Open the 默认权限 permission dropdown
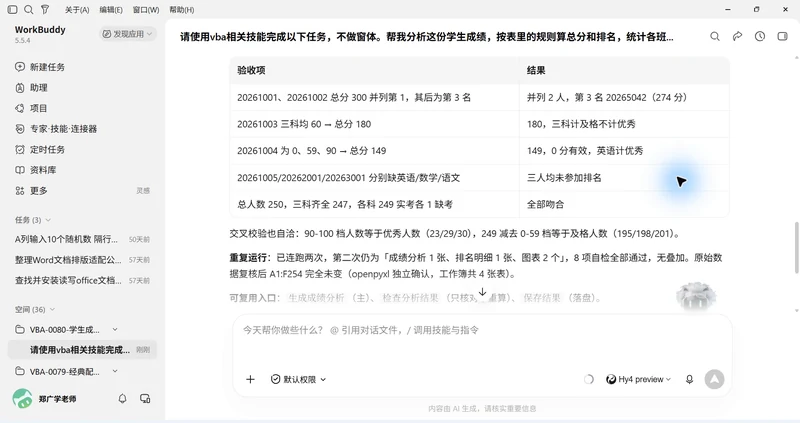This screenshot has width=800, height=423. tap(298, 379)
